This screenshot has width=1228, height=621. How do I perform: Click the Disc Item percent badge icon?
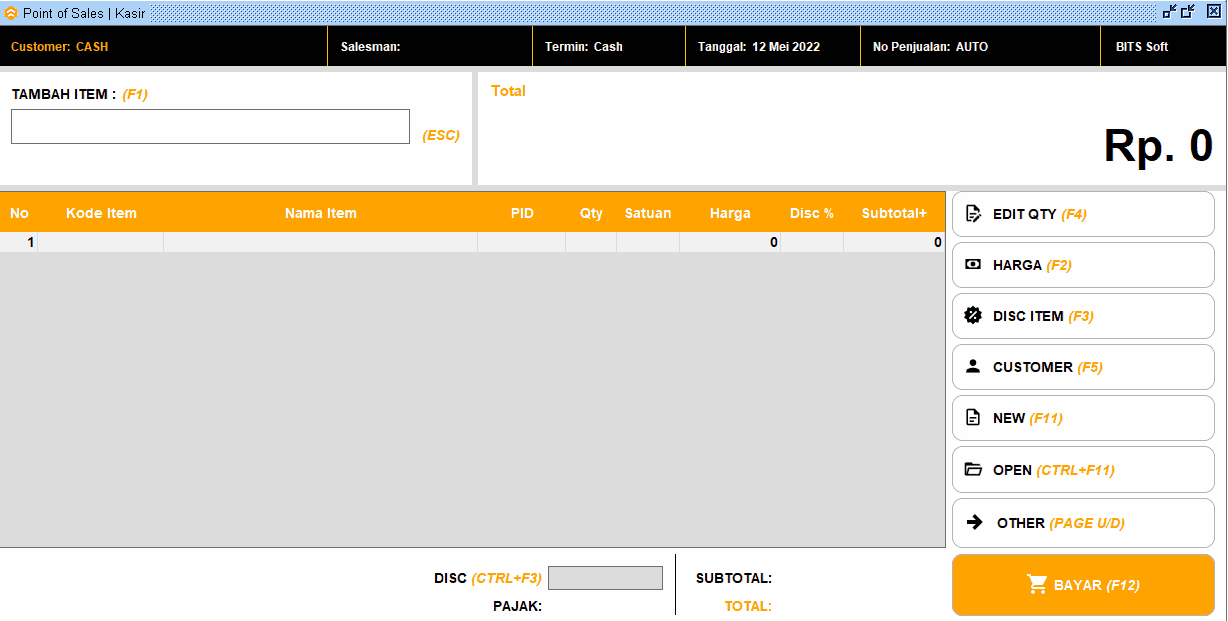click(973, 316)
